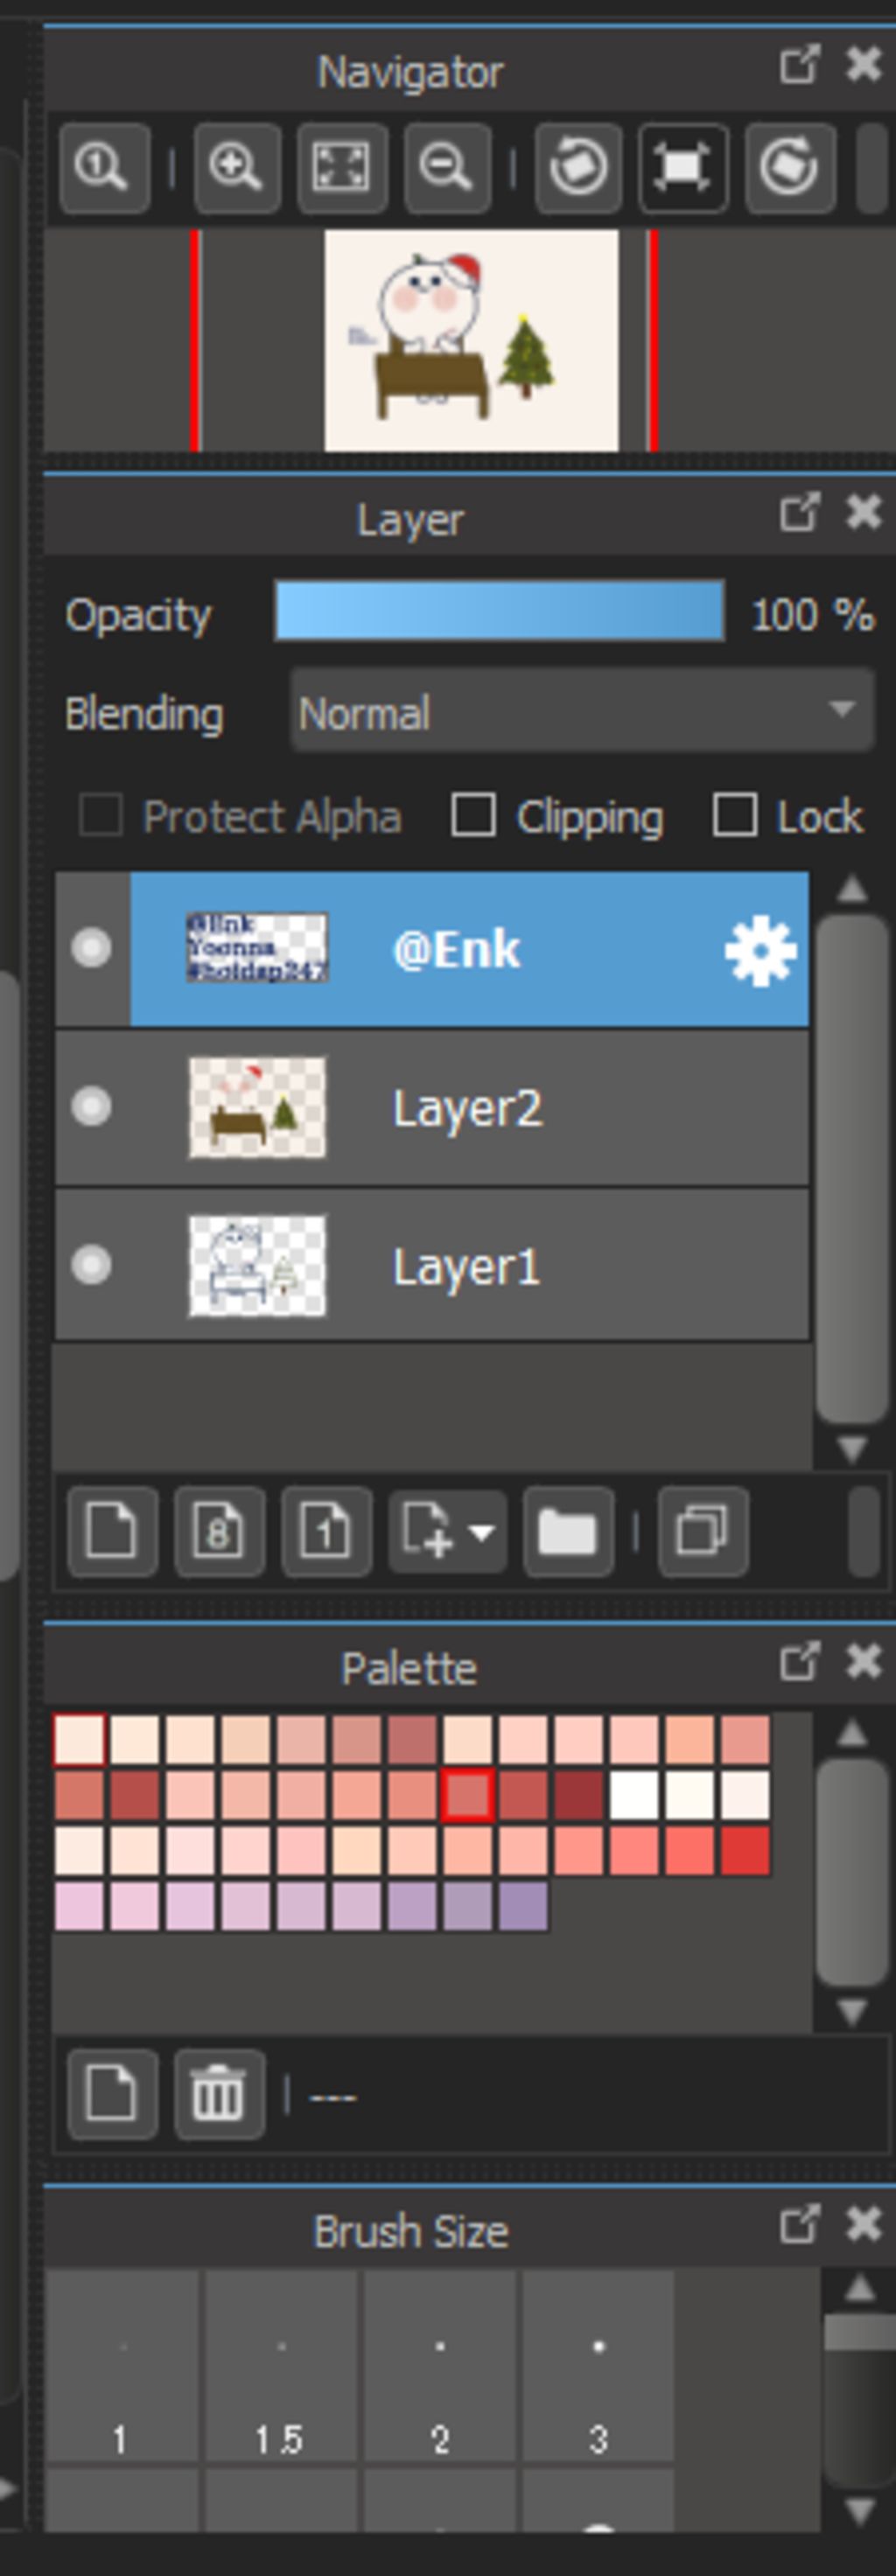This screenshot has width=896, height=2576.
Task: Reset canvas rotation in Navigator
Action: [x=683, y=167]
